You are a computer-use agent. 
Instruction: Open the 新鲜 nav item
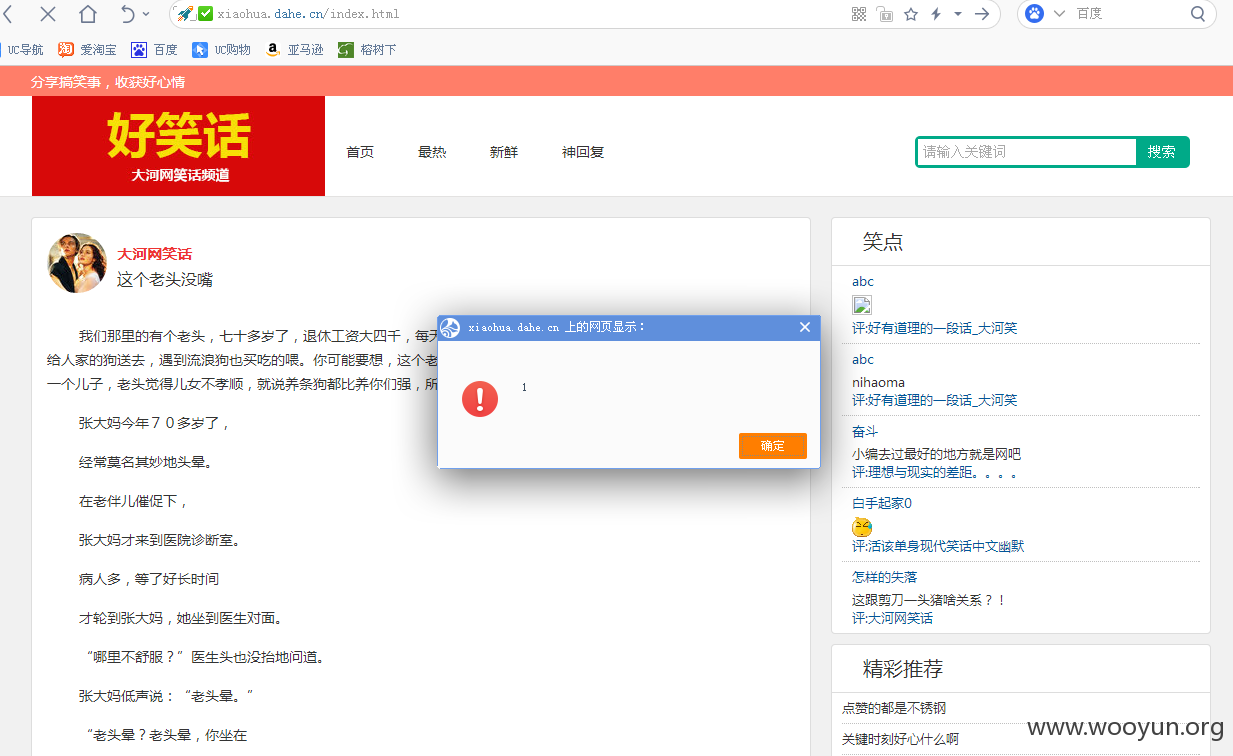click(504, 152)
